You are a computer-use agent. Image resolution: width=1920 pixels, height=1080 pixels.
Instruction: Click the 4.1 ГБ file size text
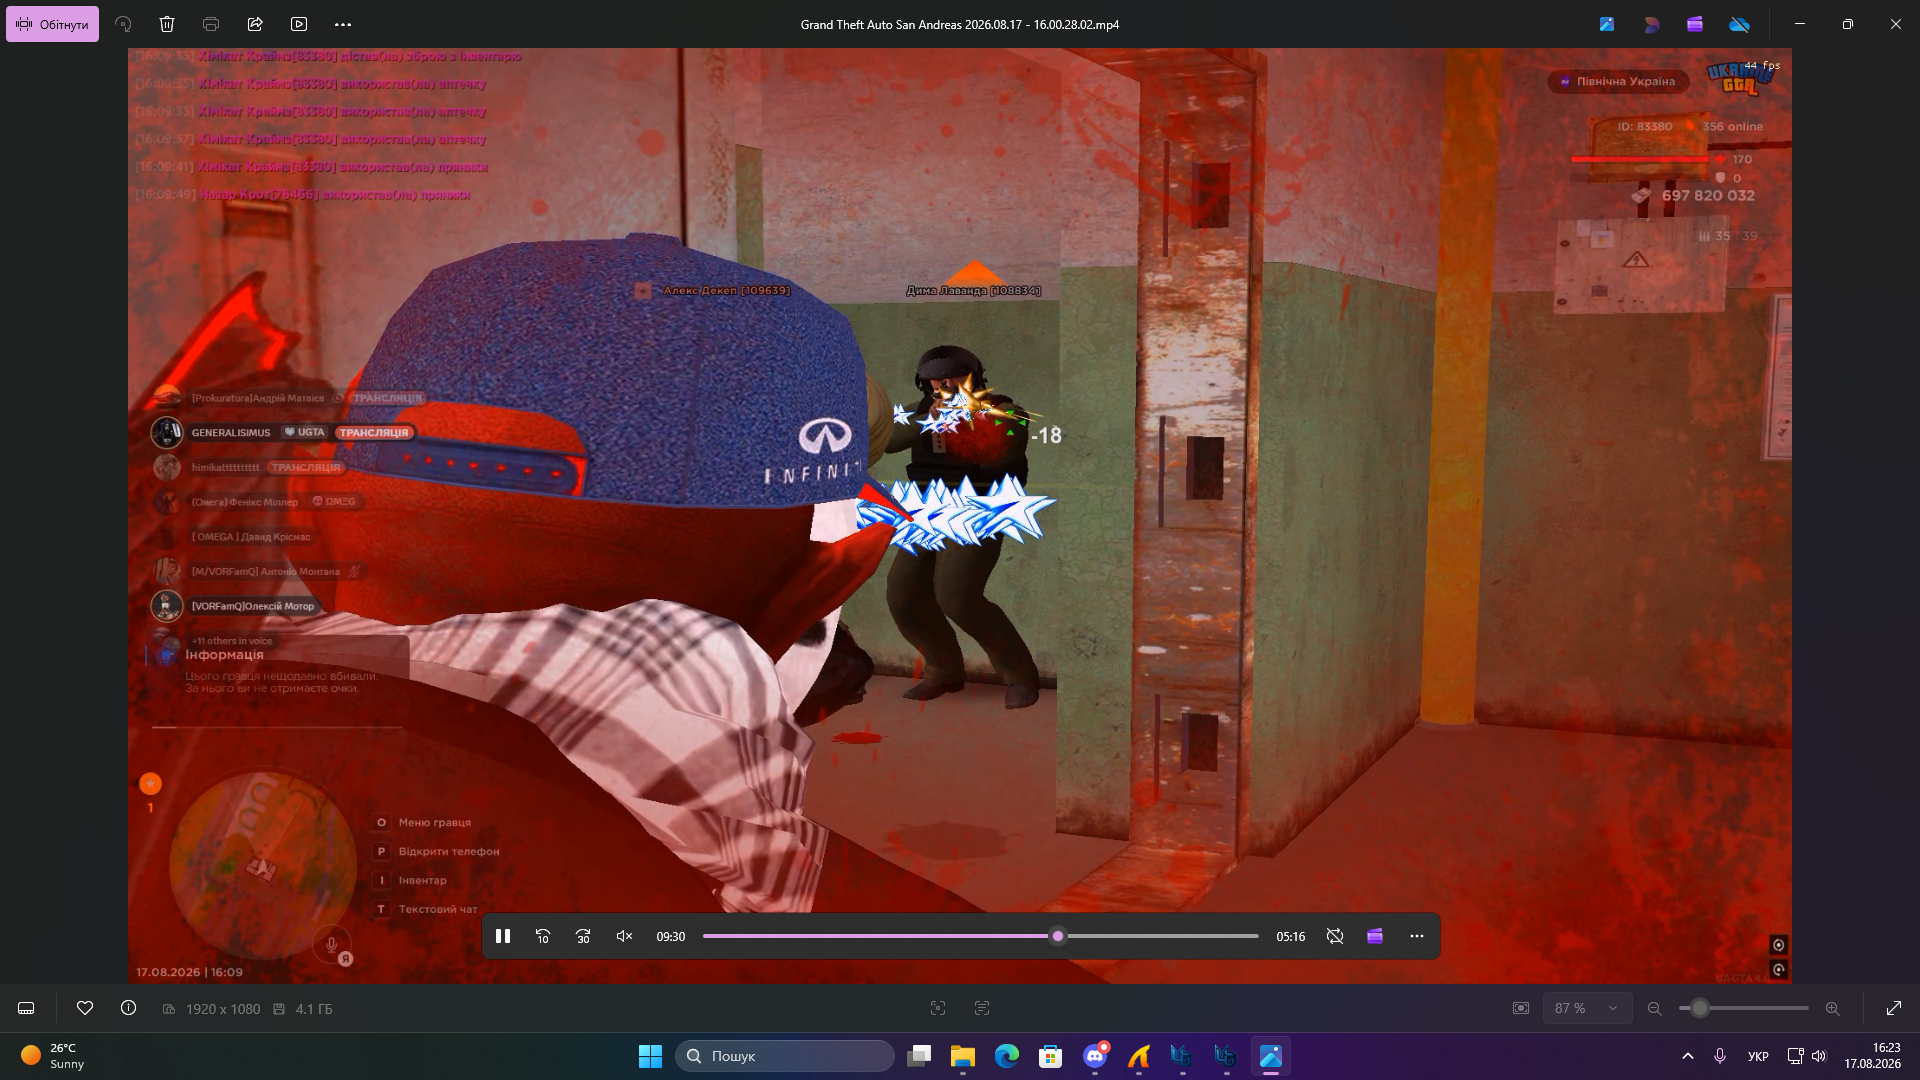(x=314, y=1009)
